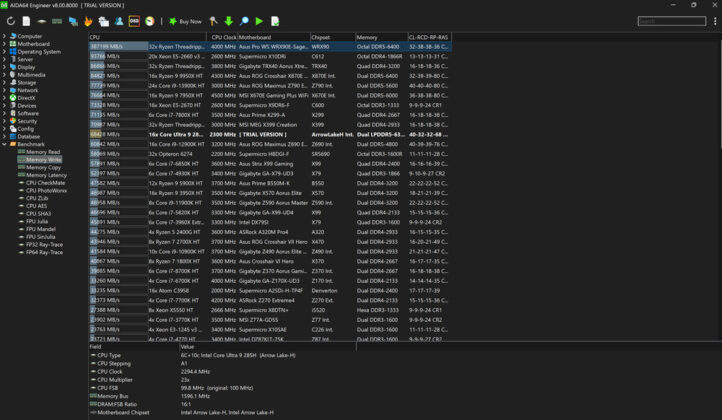722x420 pixels.
Task: Open the CPU SHA3 benchmark
Action: point(38,214)
